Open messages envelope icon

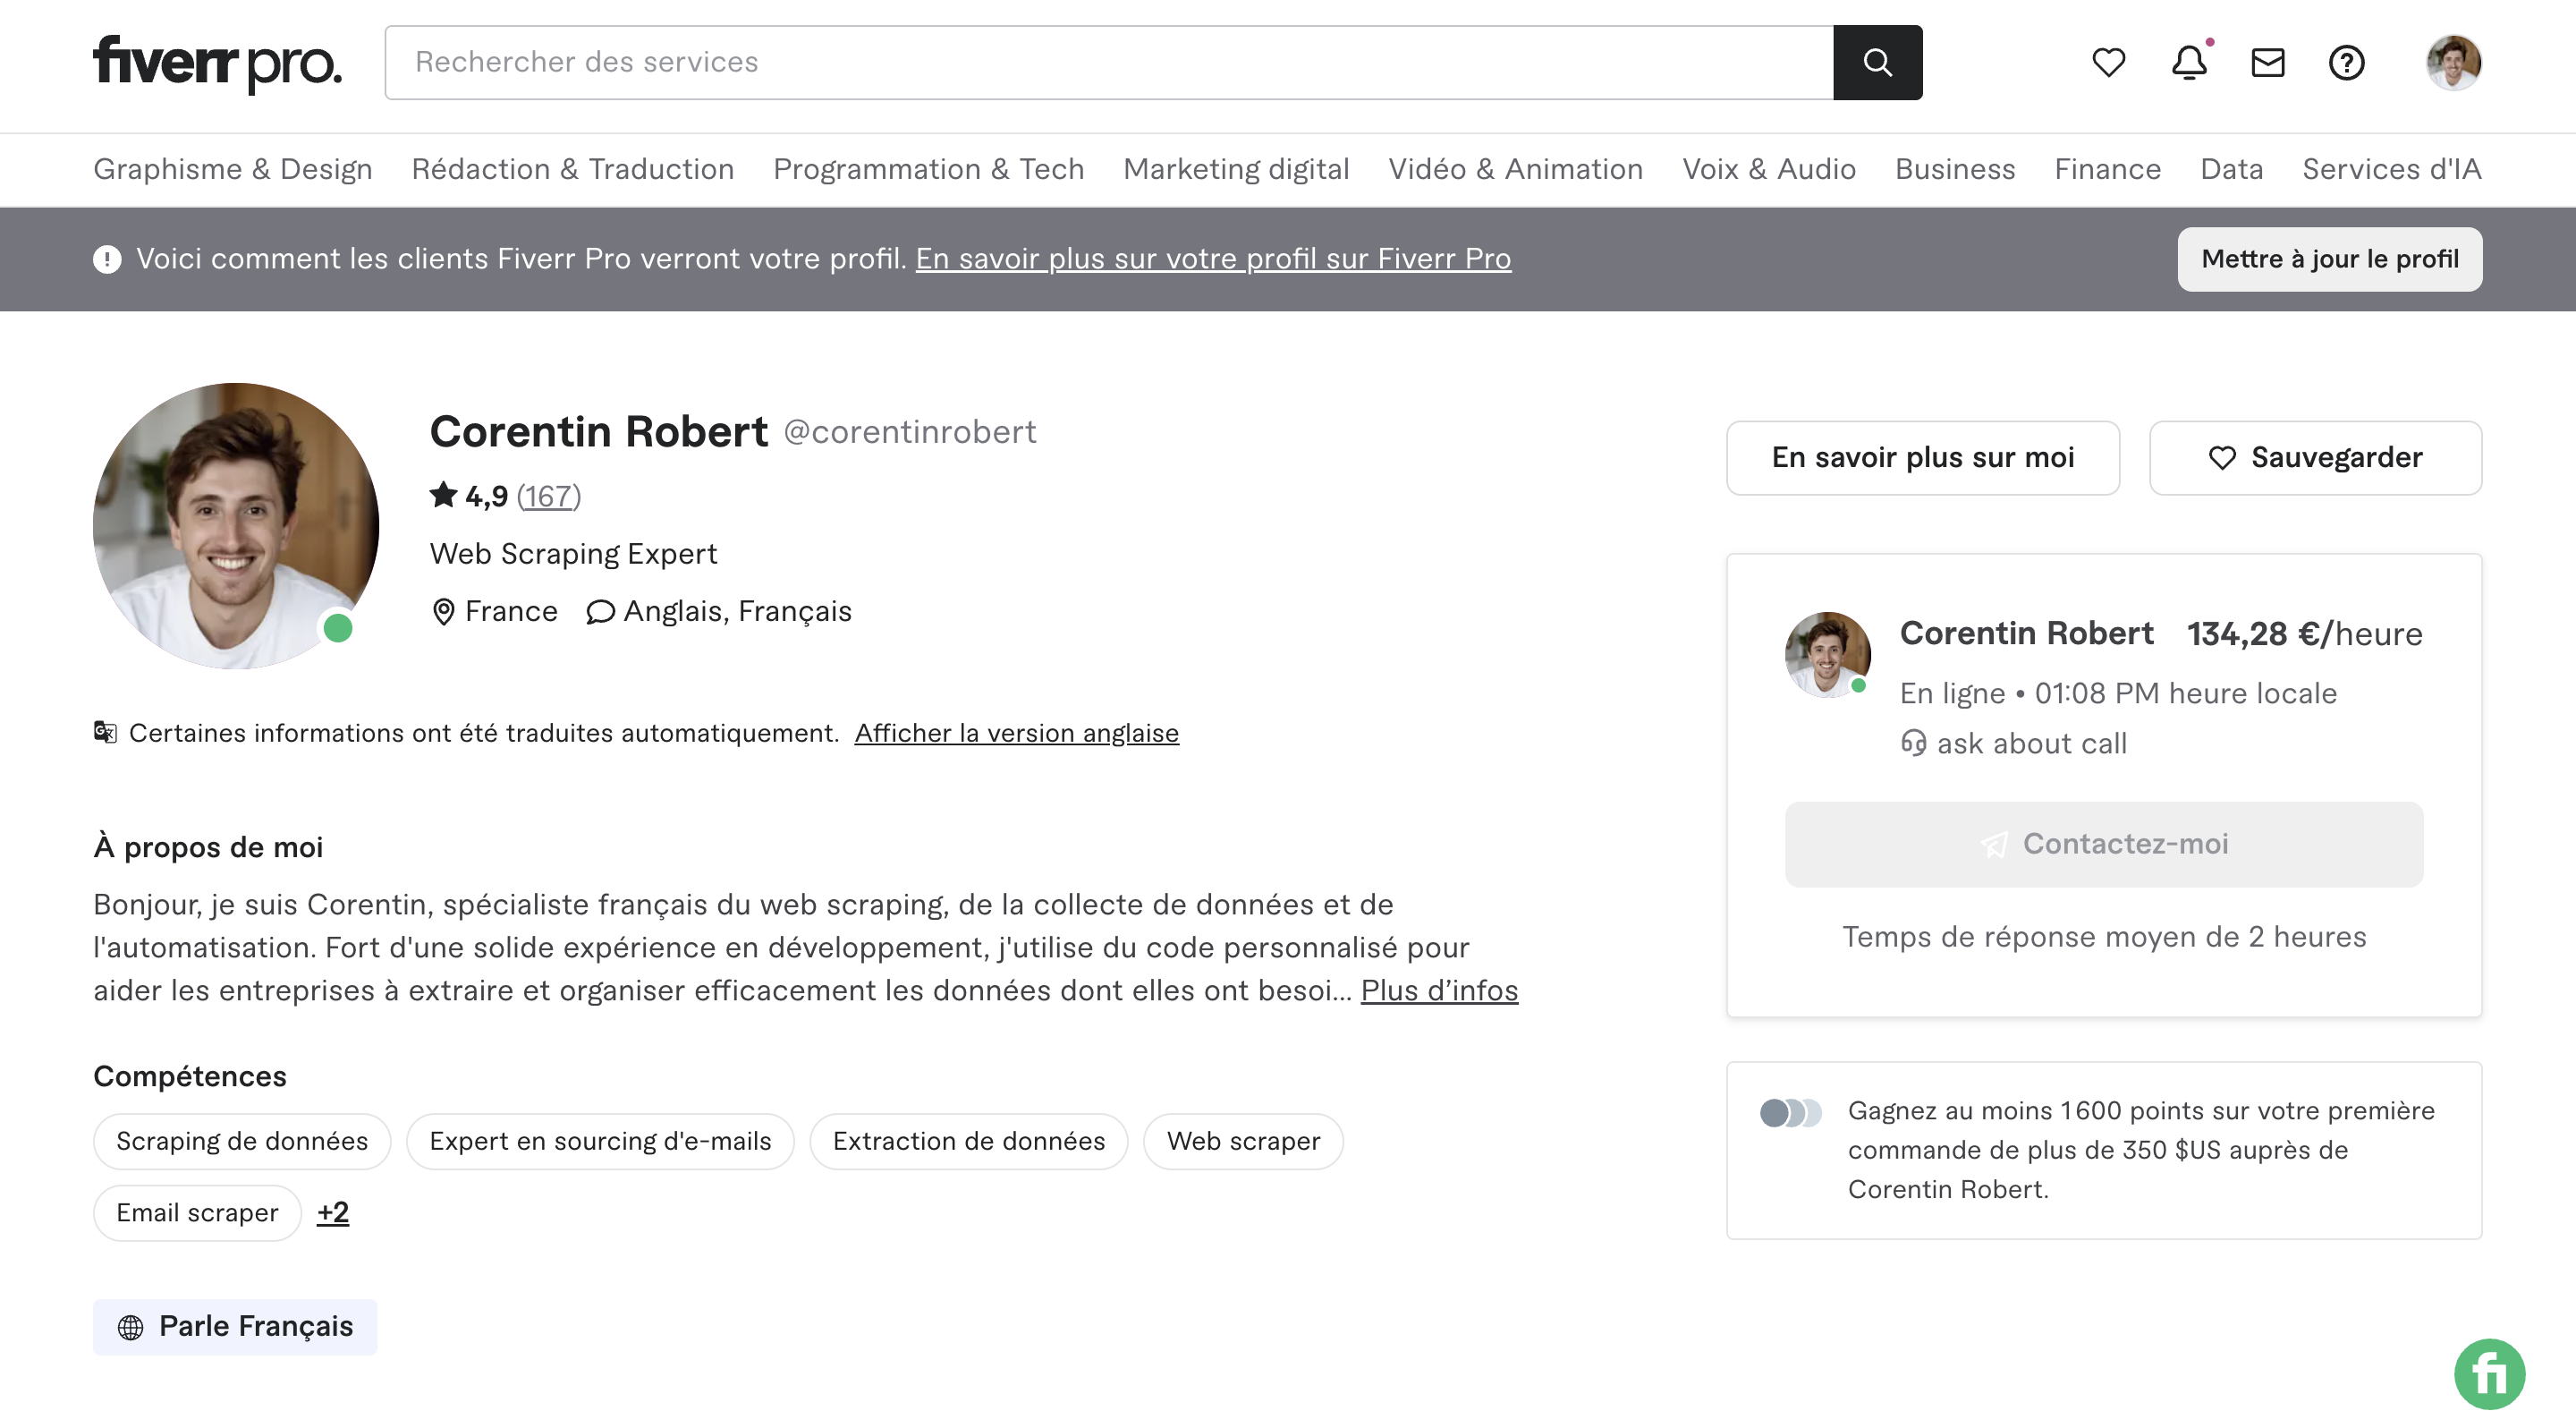point(2267,62)
